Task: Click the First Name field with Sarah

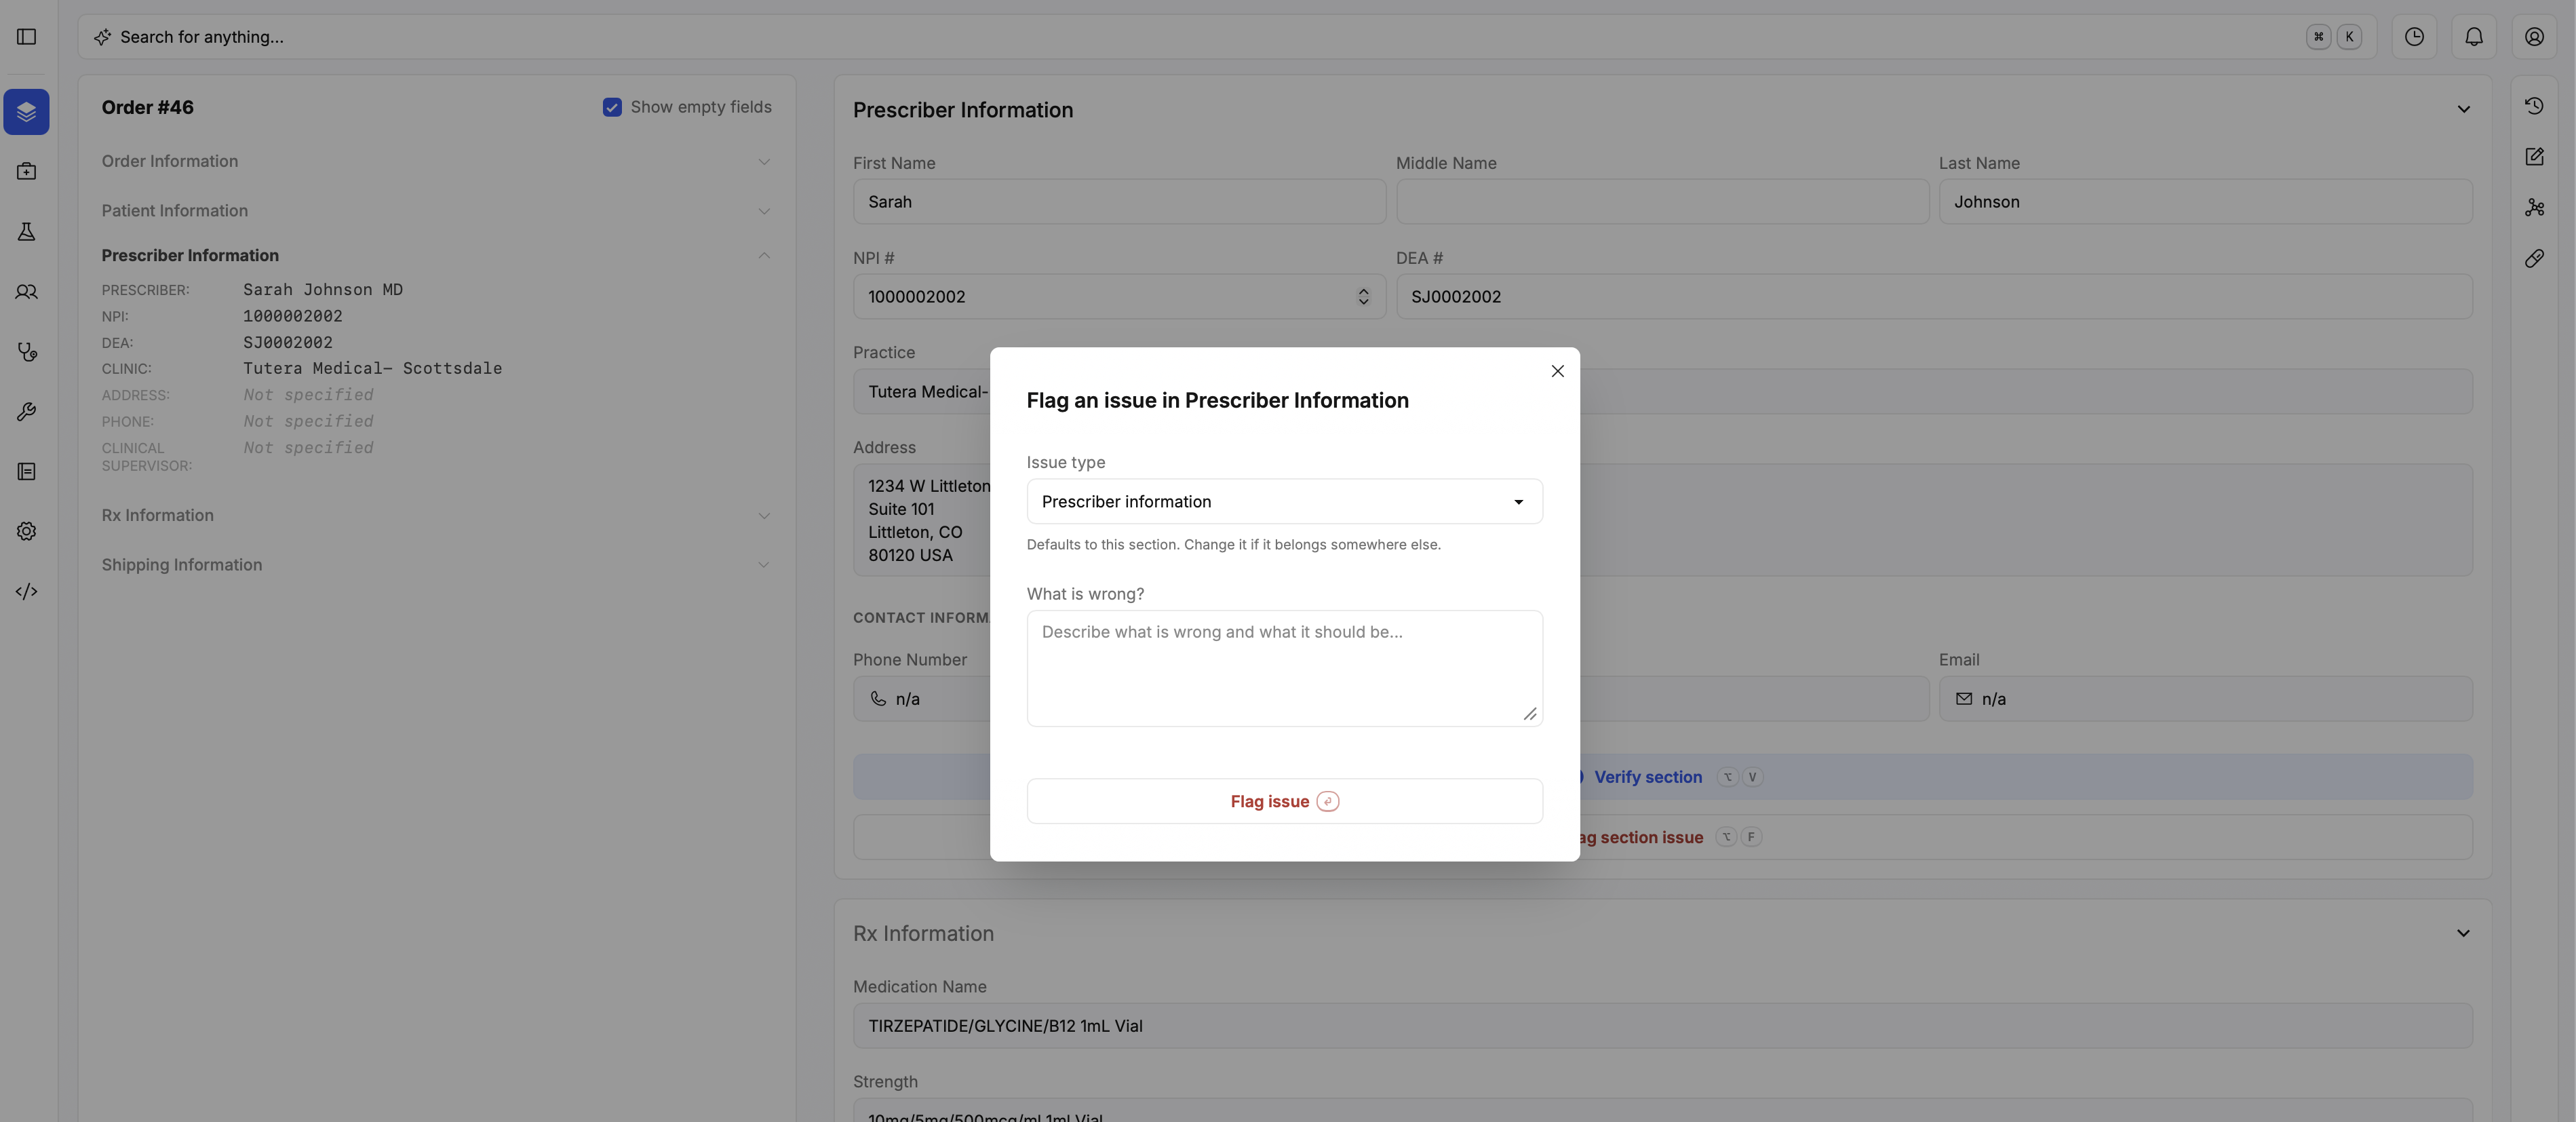Action: pos(1119,202)
